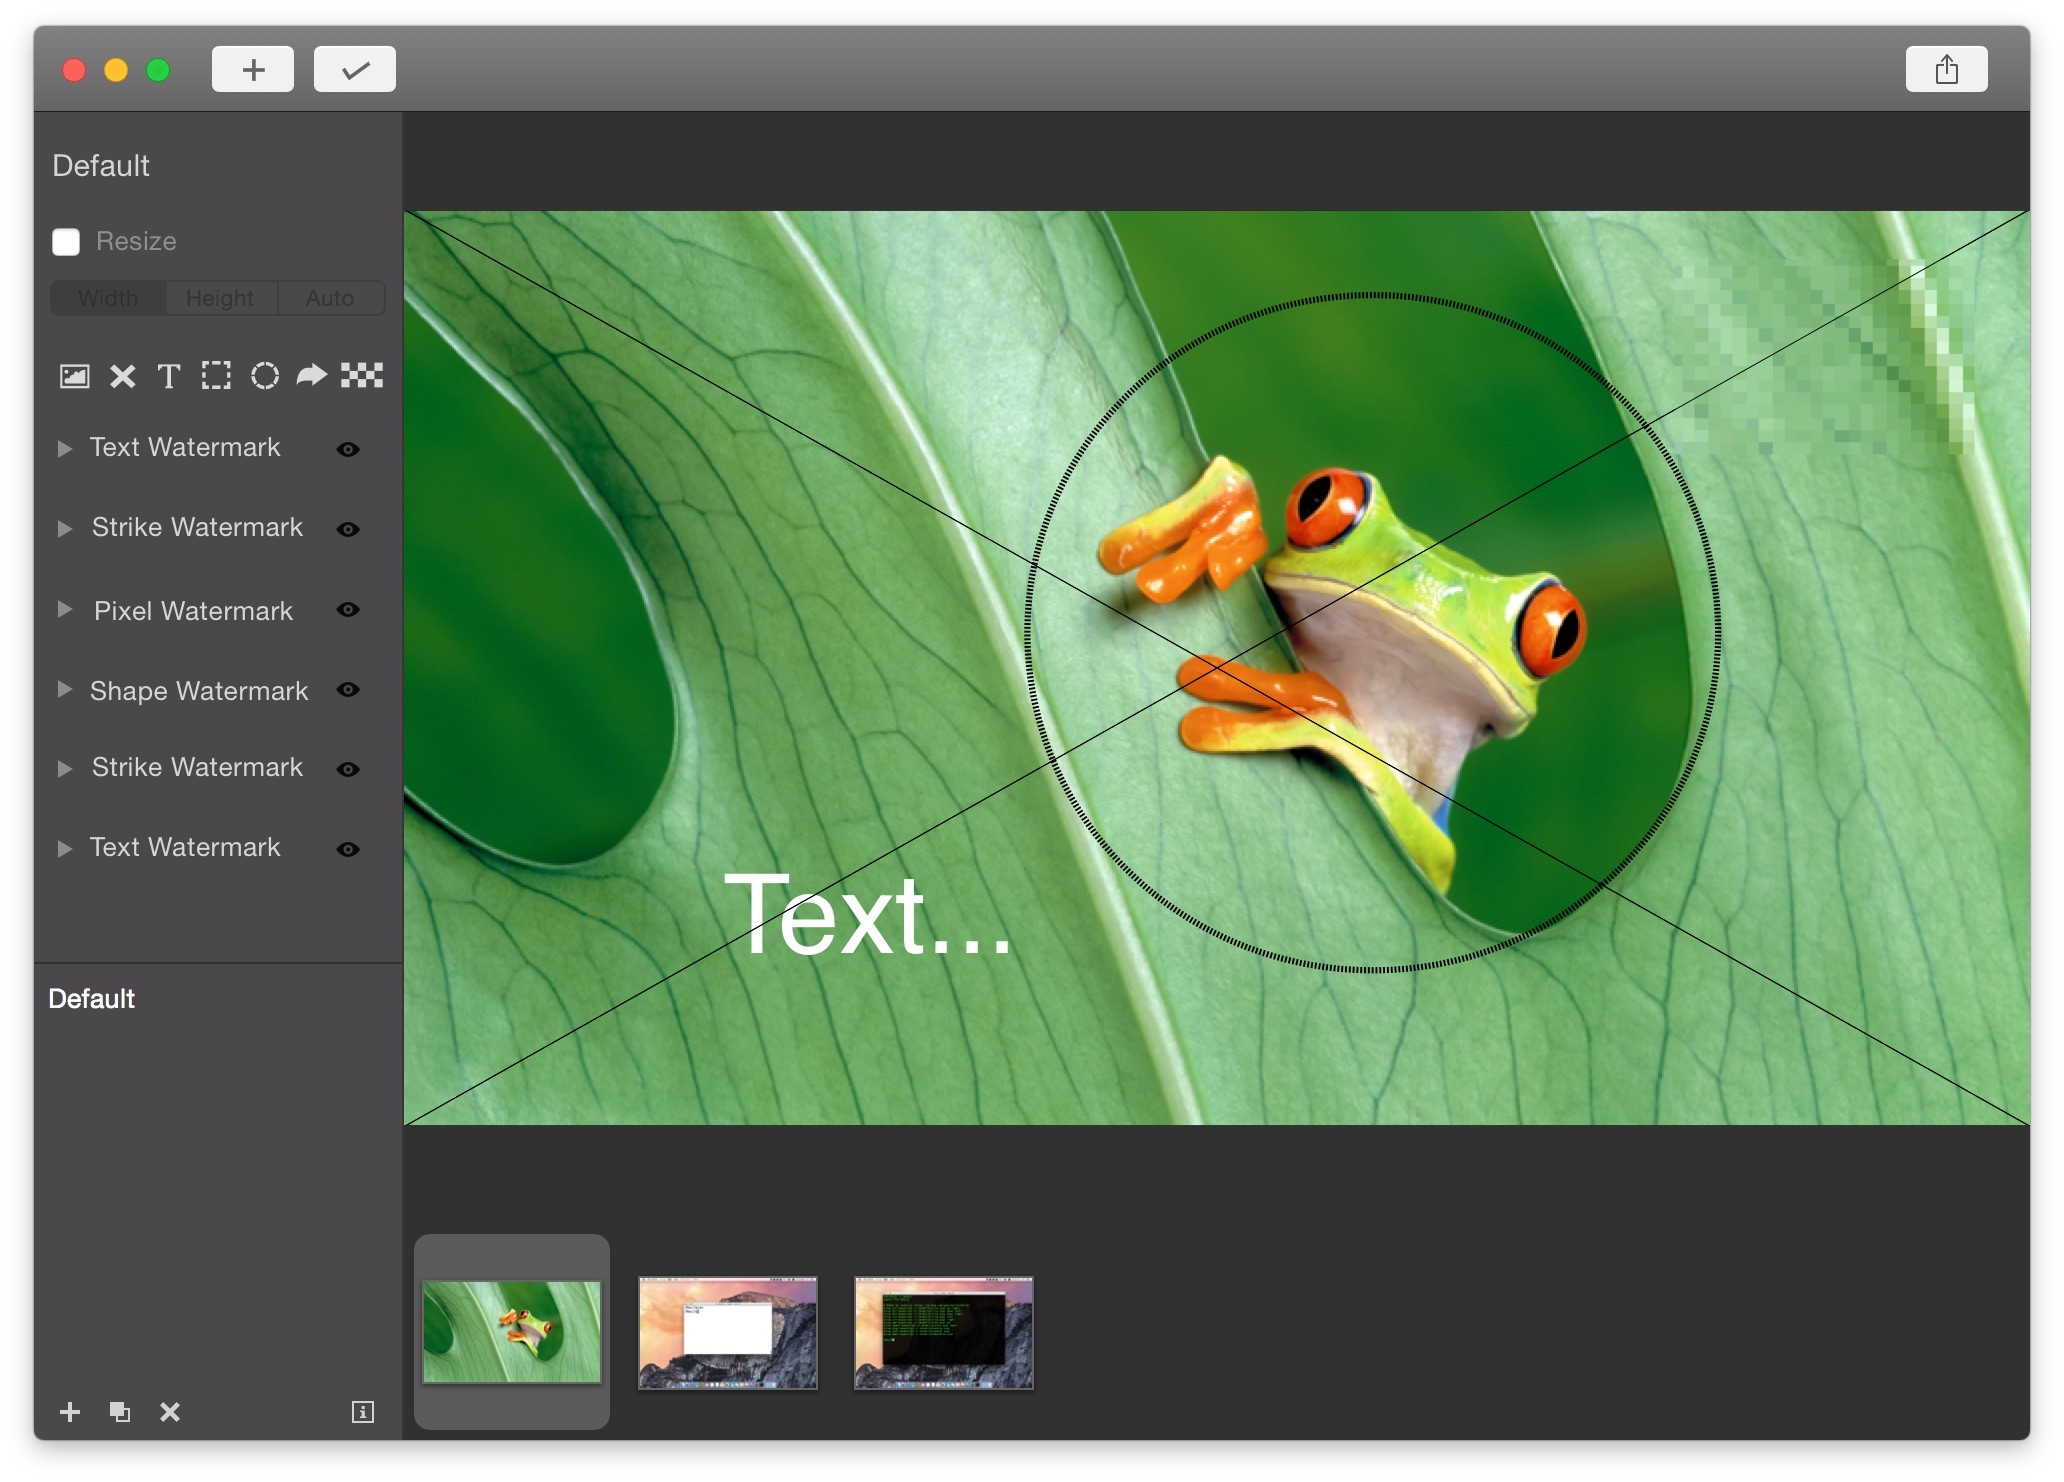Viewport: 2064px width, 1482px height.
Task: Select the text watermark T tool
Action: coord(168,376)
